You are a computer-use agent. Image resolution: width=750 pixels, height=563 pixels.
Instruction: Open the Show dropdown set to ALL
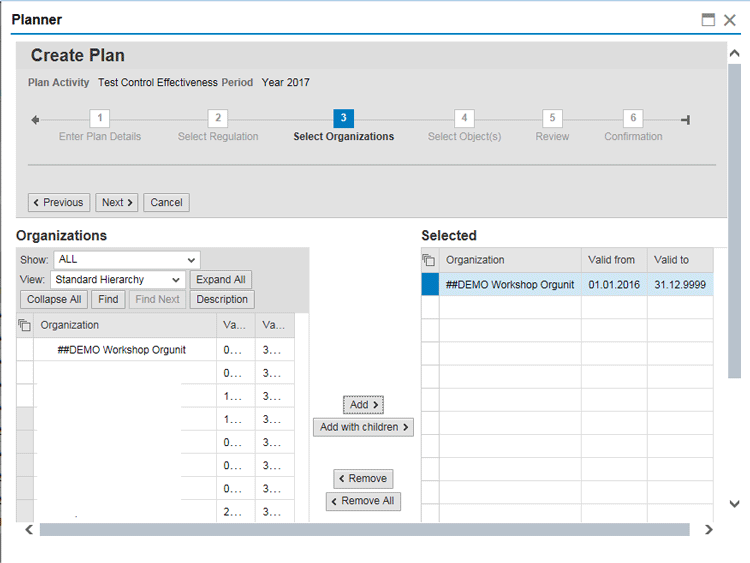pos(126,260)
